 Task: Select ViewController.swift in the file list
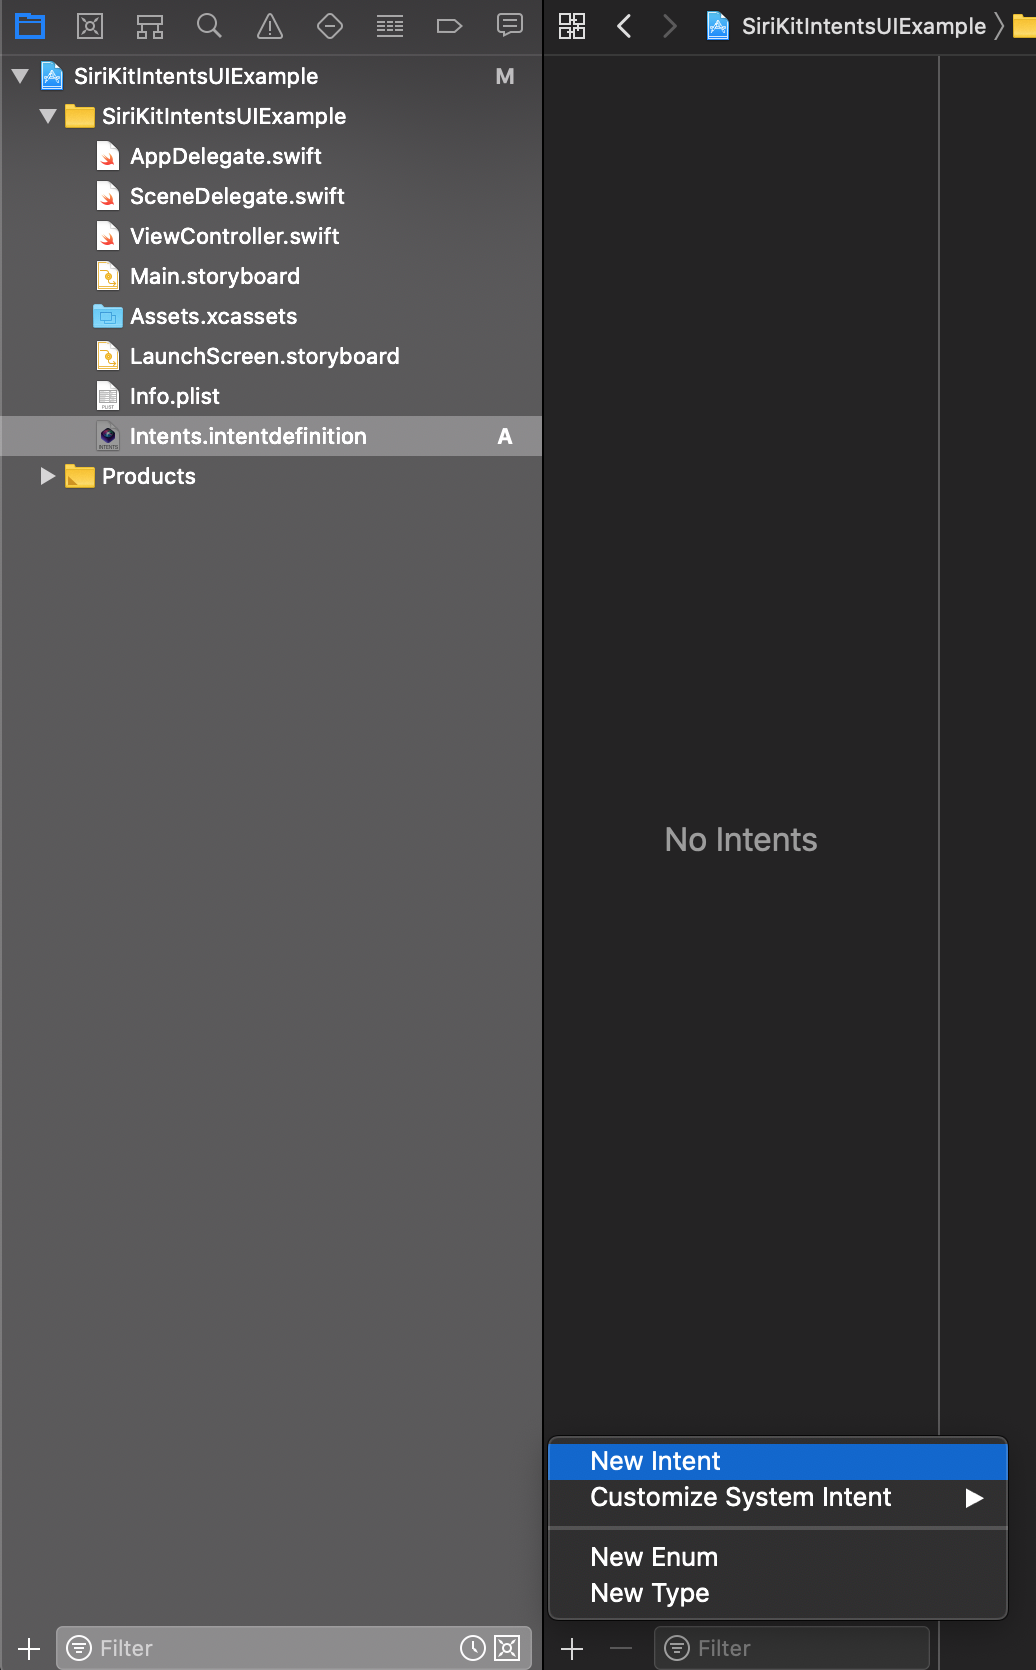(234, 236)
